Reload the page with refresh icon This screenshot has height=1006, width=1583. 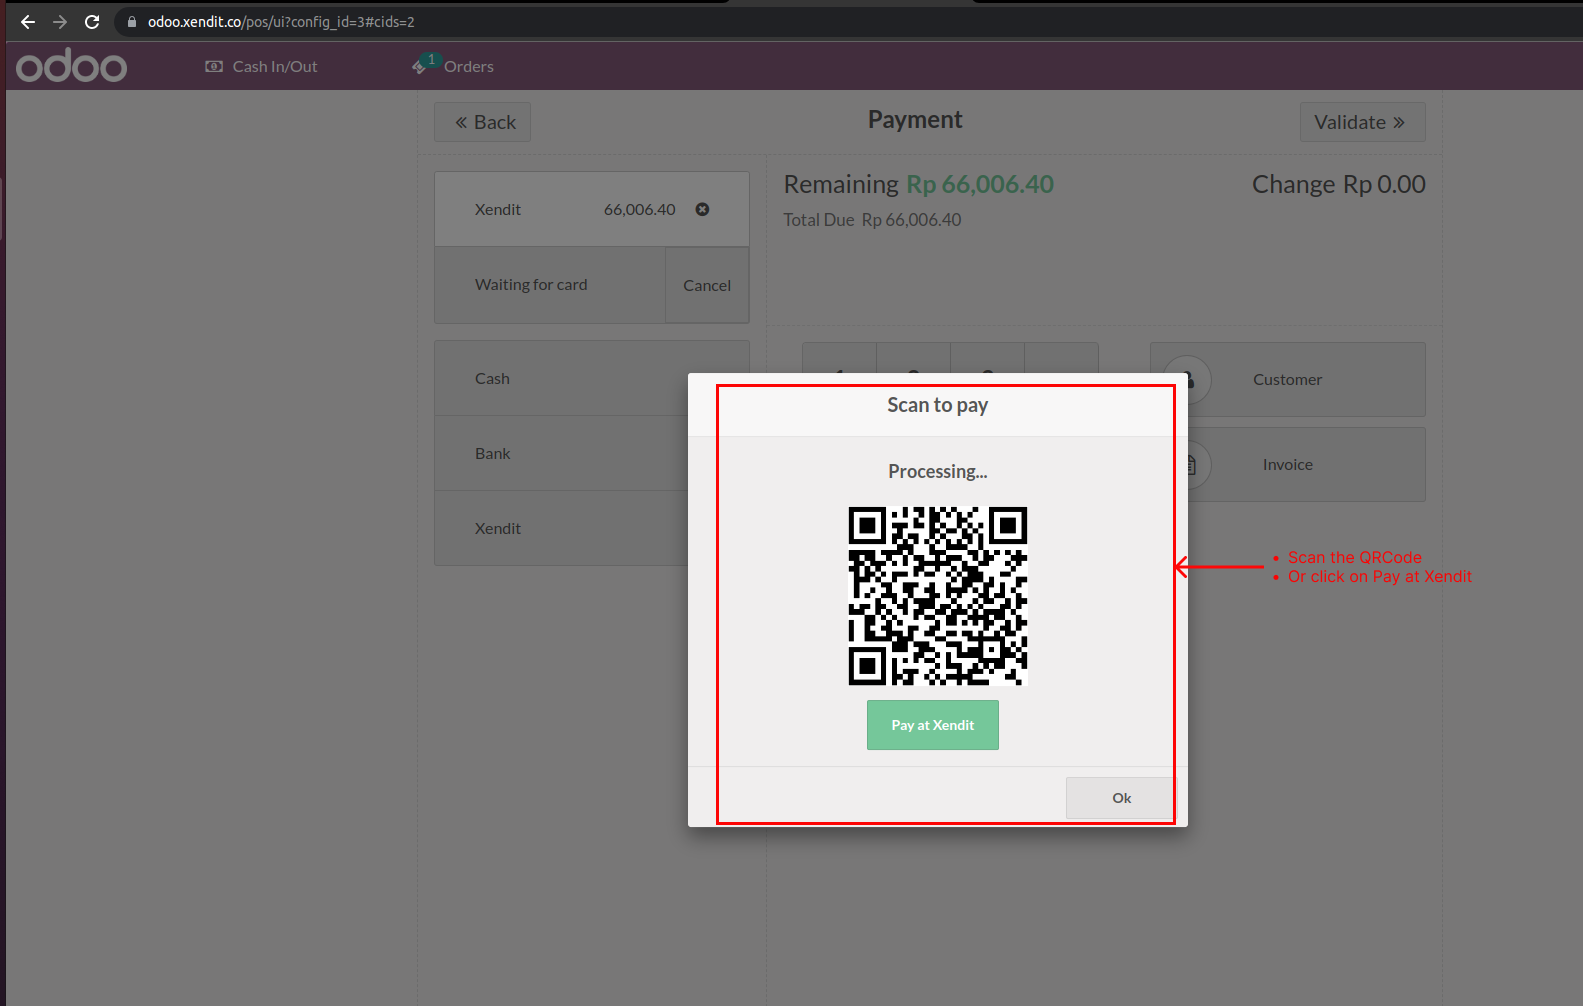pos(92,21)
